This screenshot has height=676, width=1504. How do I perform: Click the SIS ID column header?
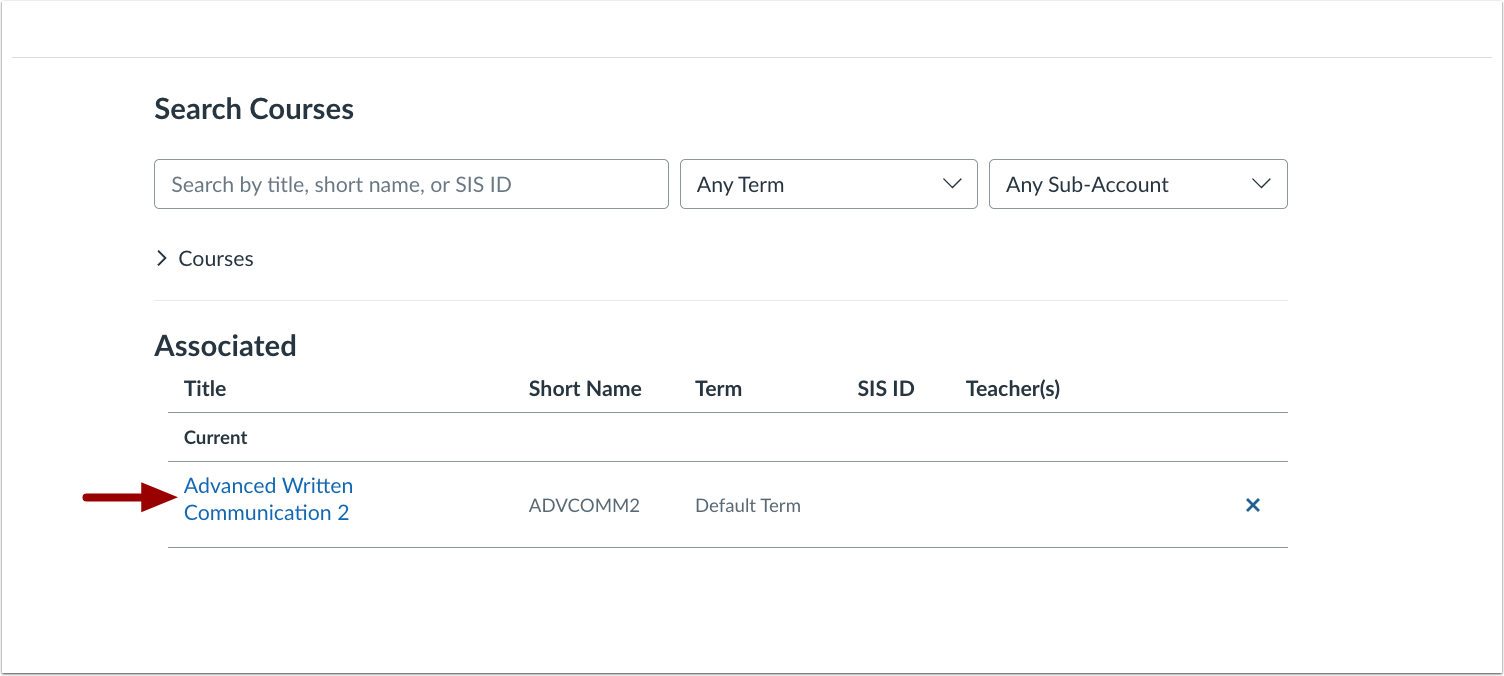pyautogui.click(x=885, y=388)
